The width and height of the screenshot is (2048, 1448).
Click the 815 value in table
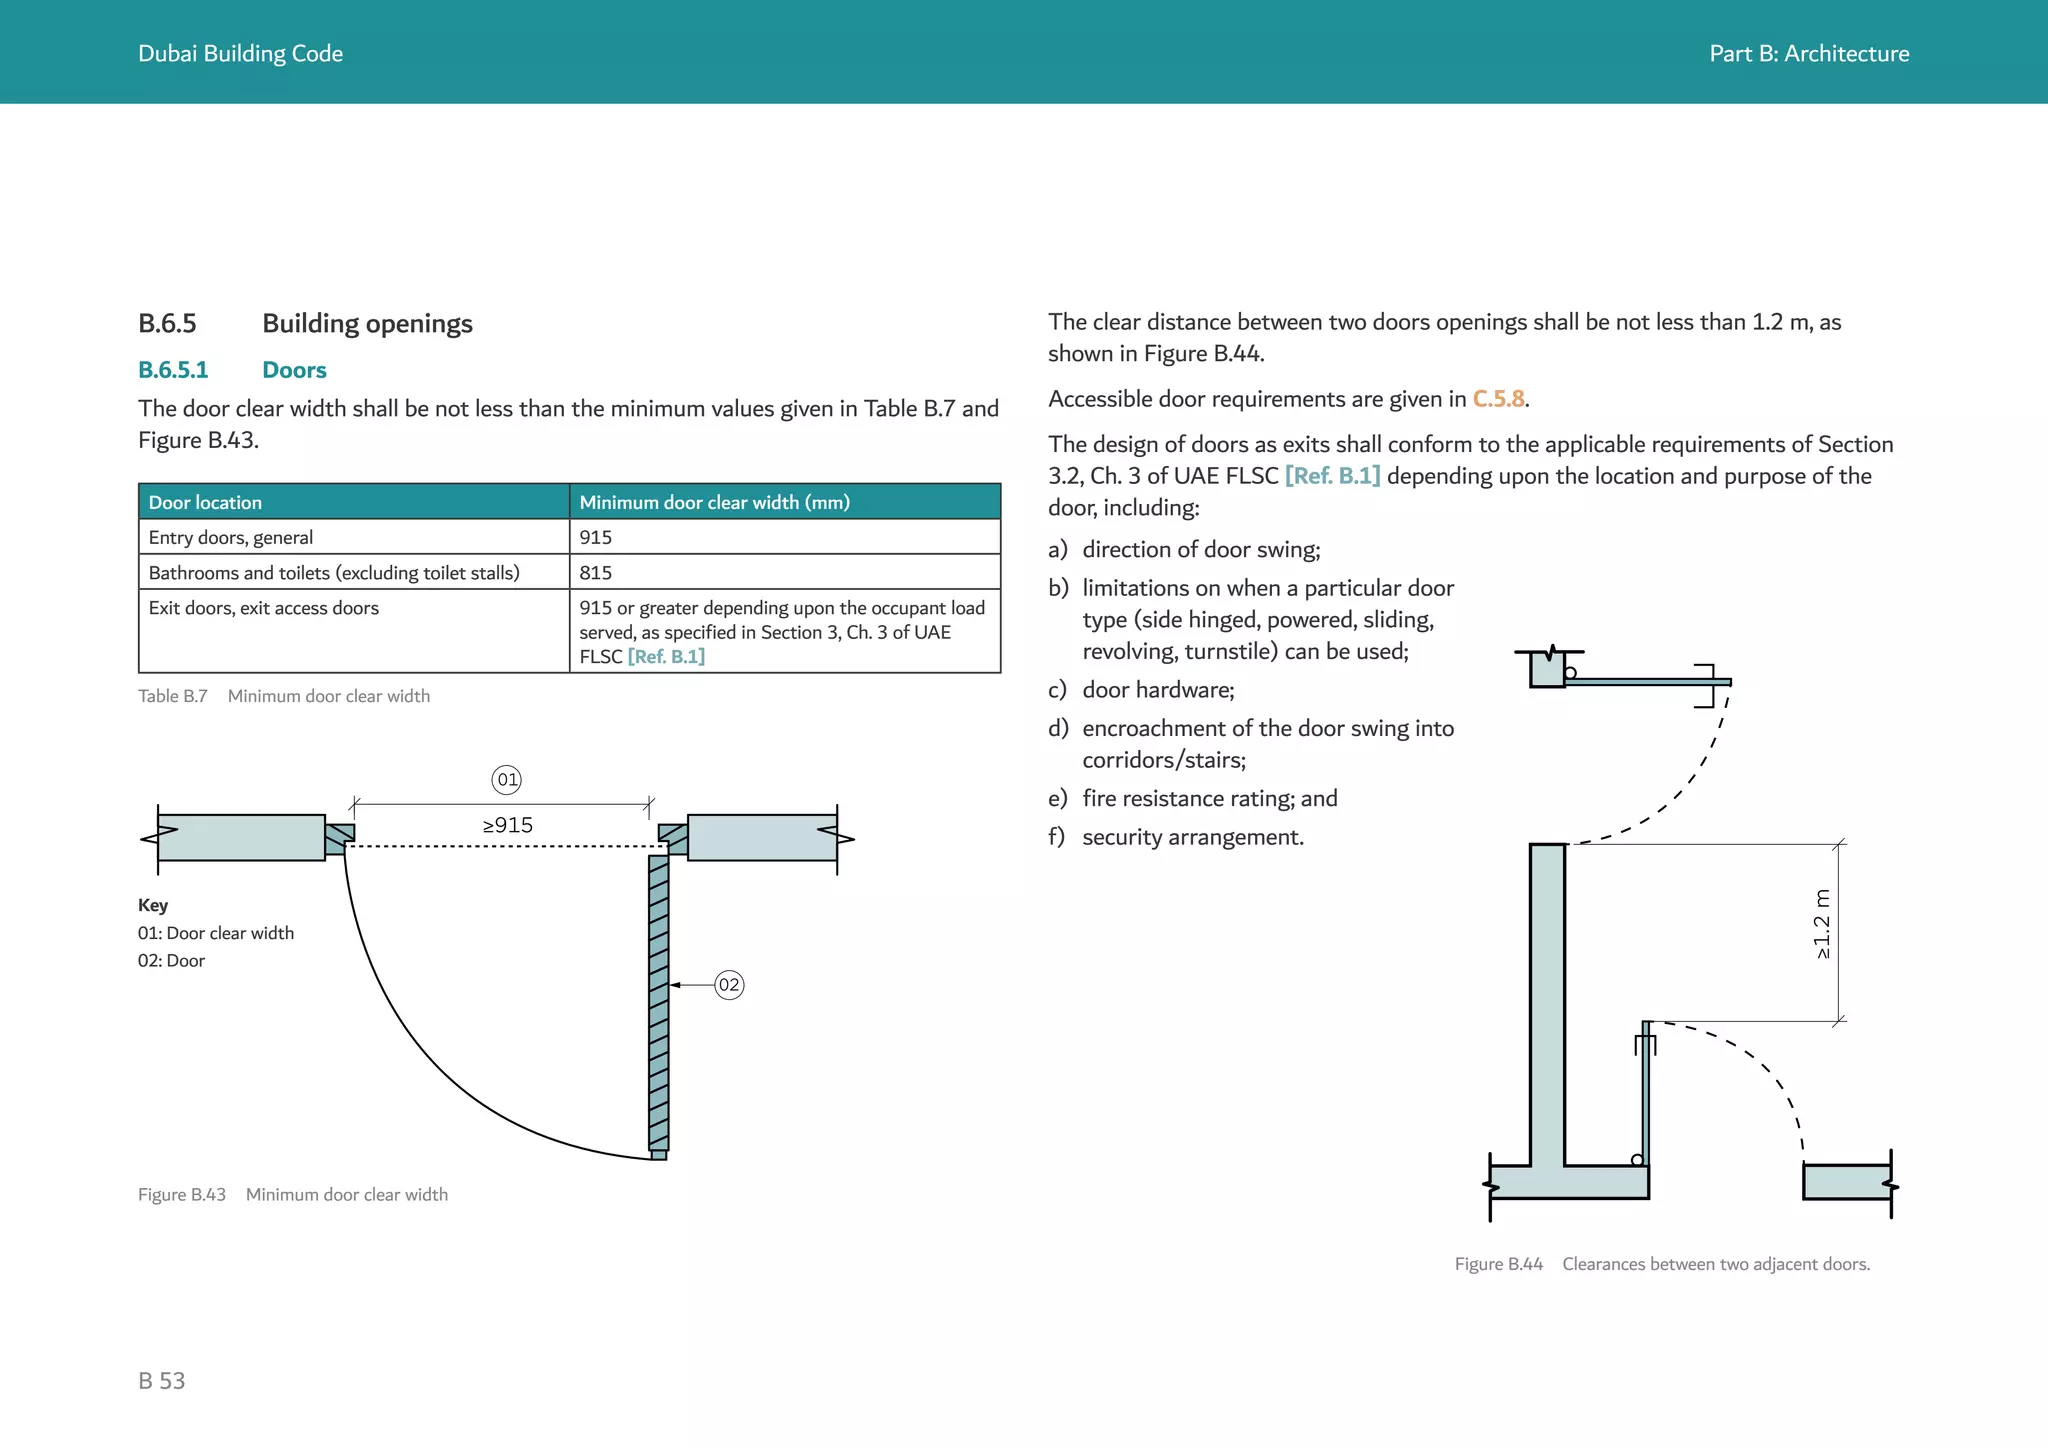[x=595, y=573]
